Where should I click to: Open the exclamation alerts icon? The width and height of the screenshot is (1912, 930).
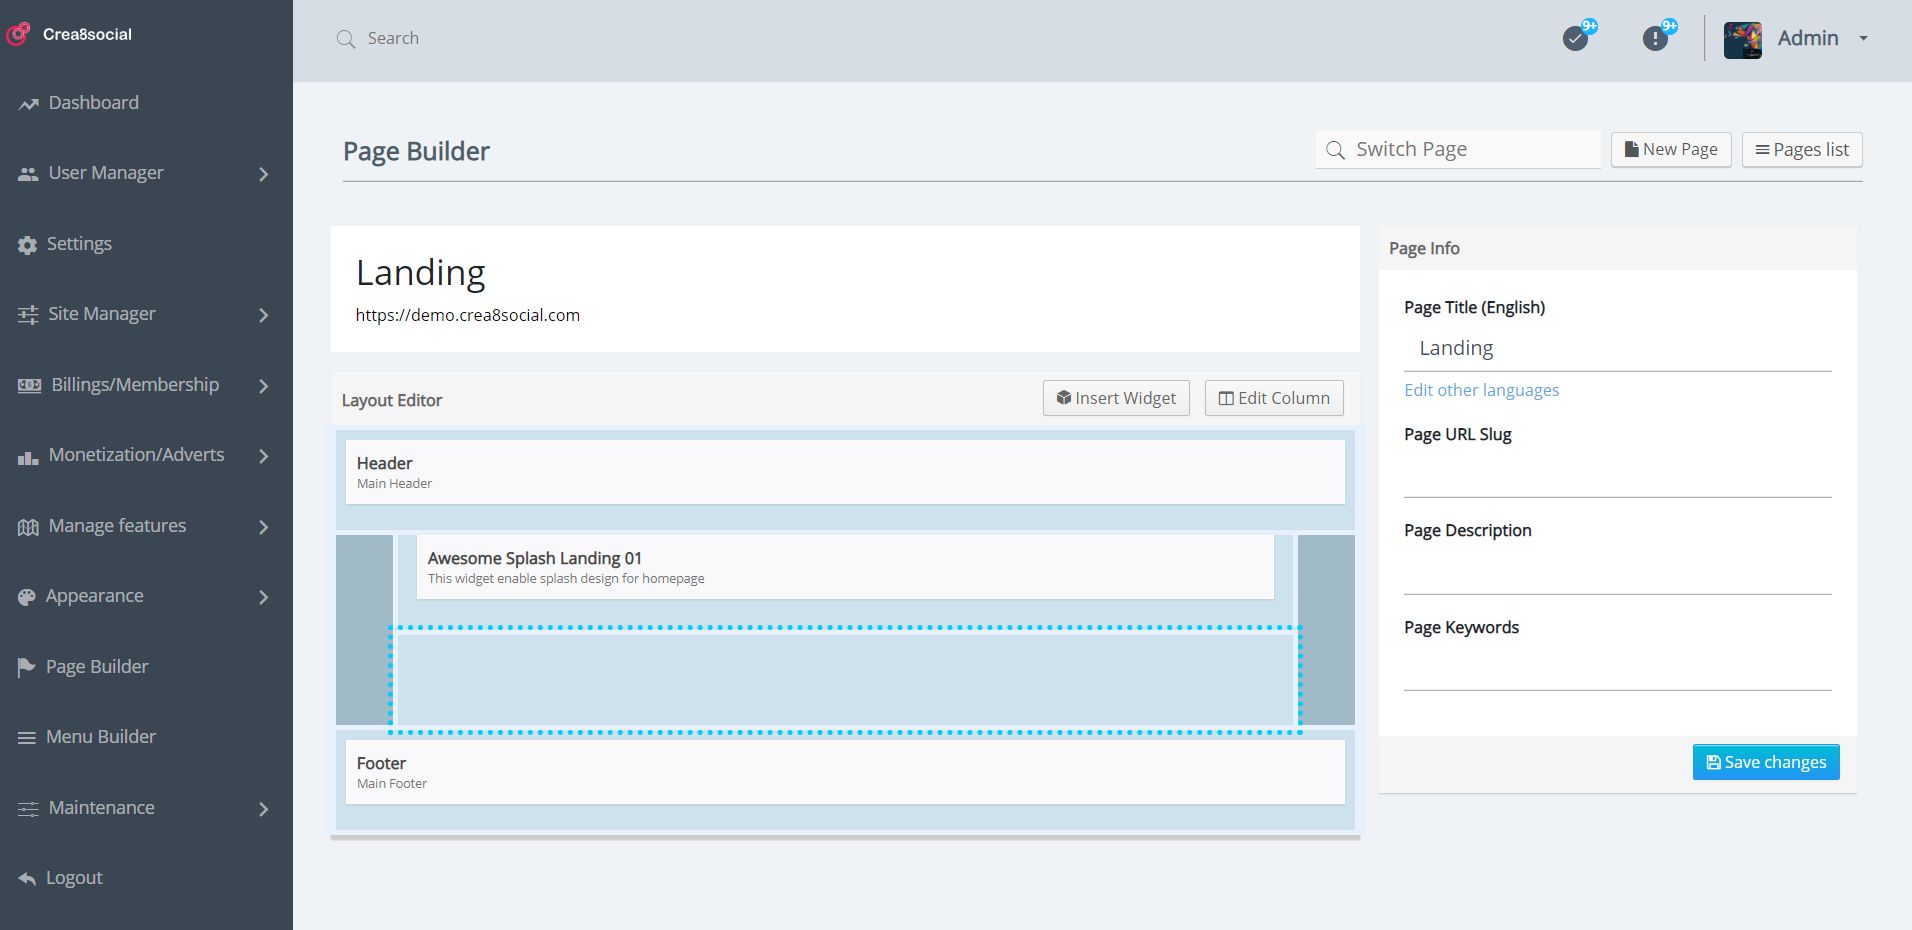pos(1655,39)
